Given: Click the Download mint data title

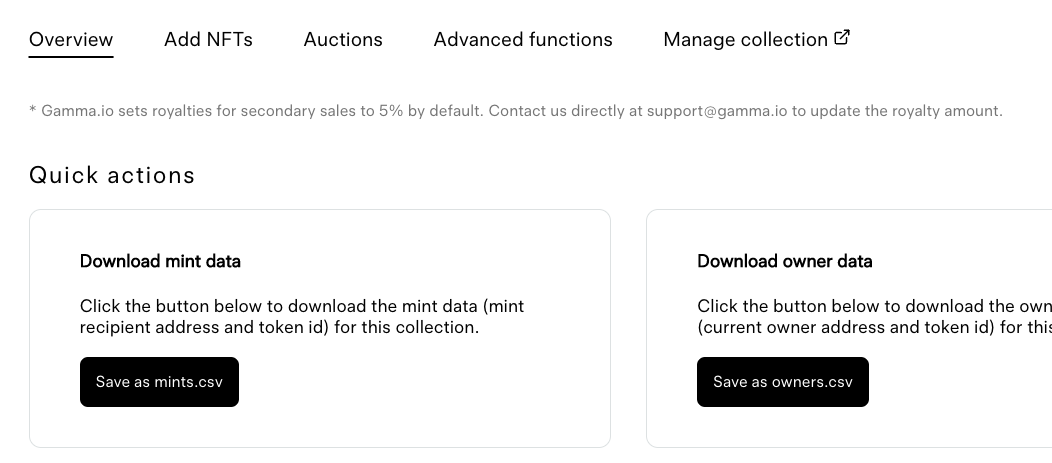Looking at the screenshot, I should click(160, 261).
